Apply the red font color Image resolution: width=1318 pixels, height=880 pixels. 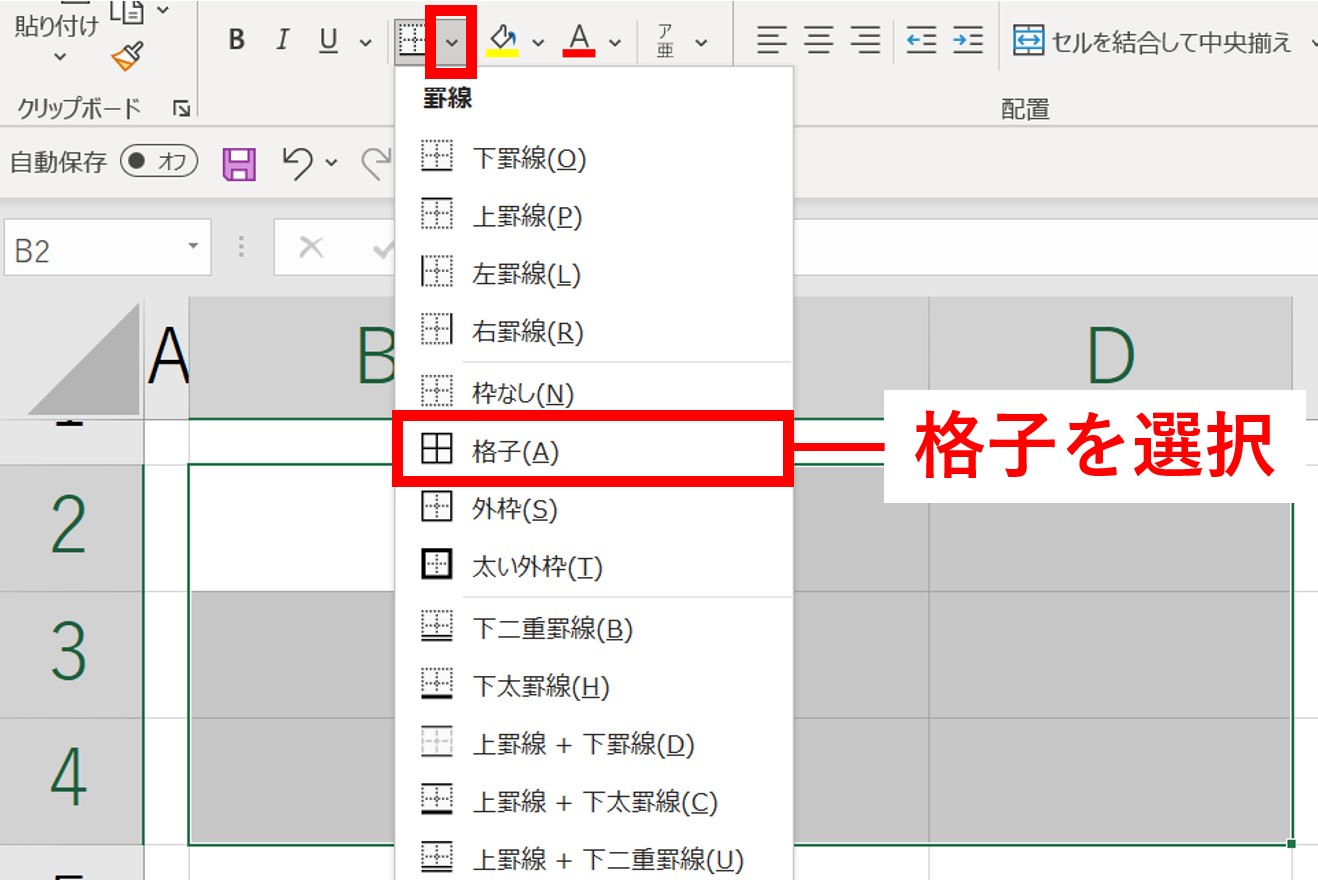579,40
